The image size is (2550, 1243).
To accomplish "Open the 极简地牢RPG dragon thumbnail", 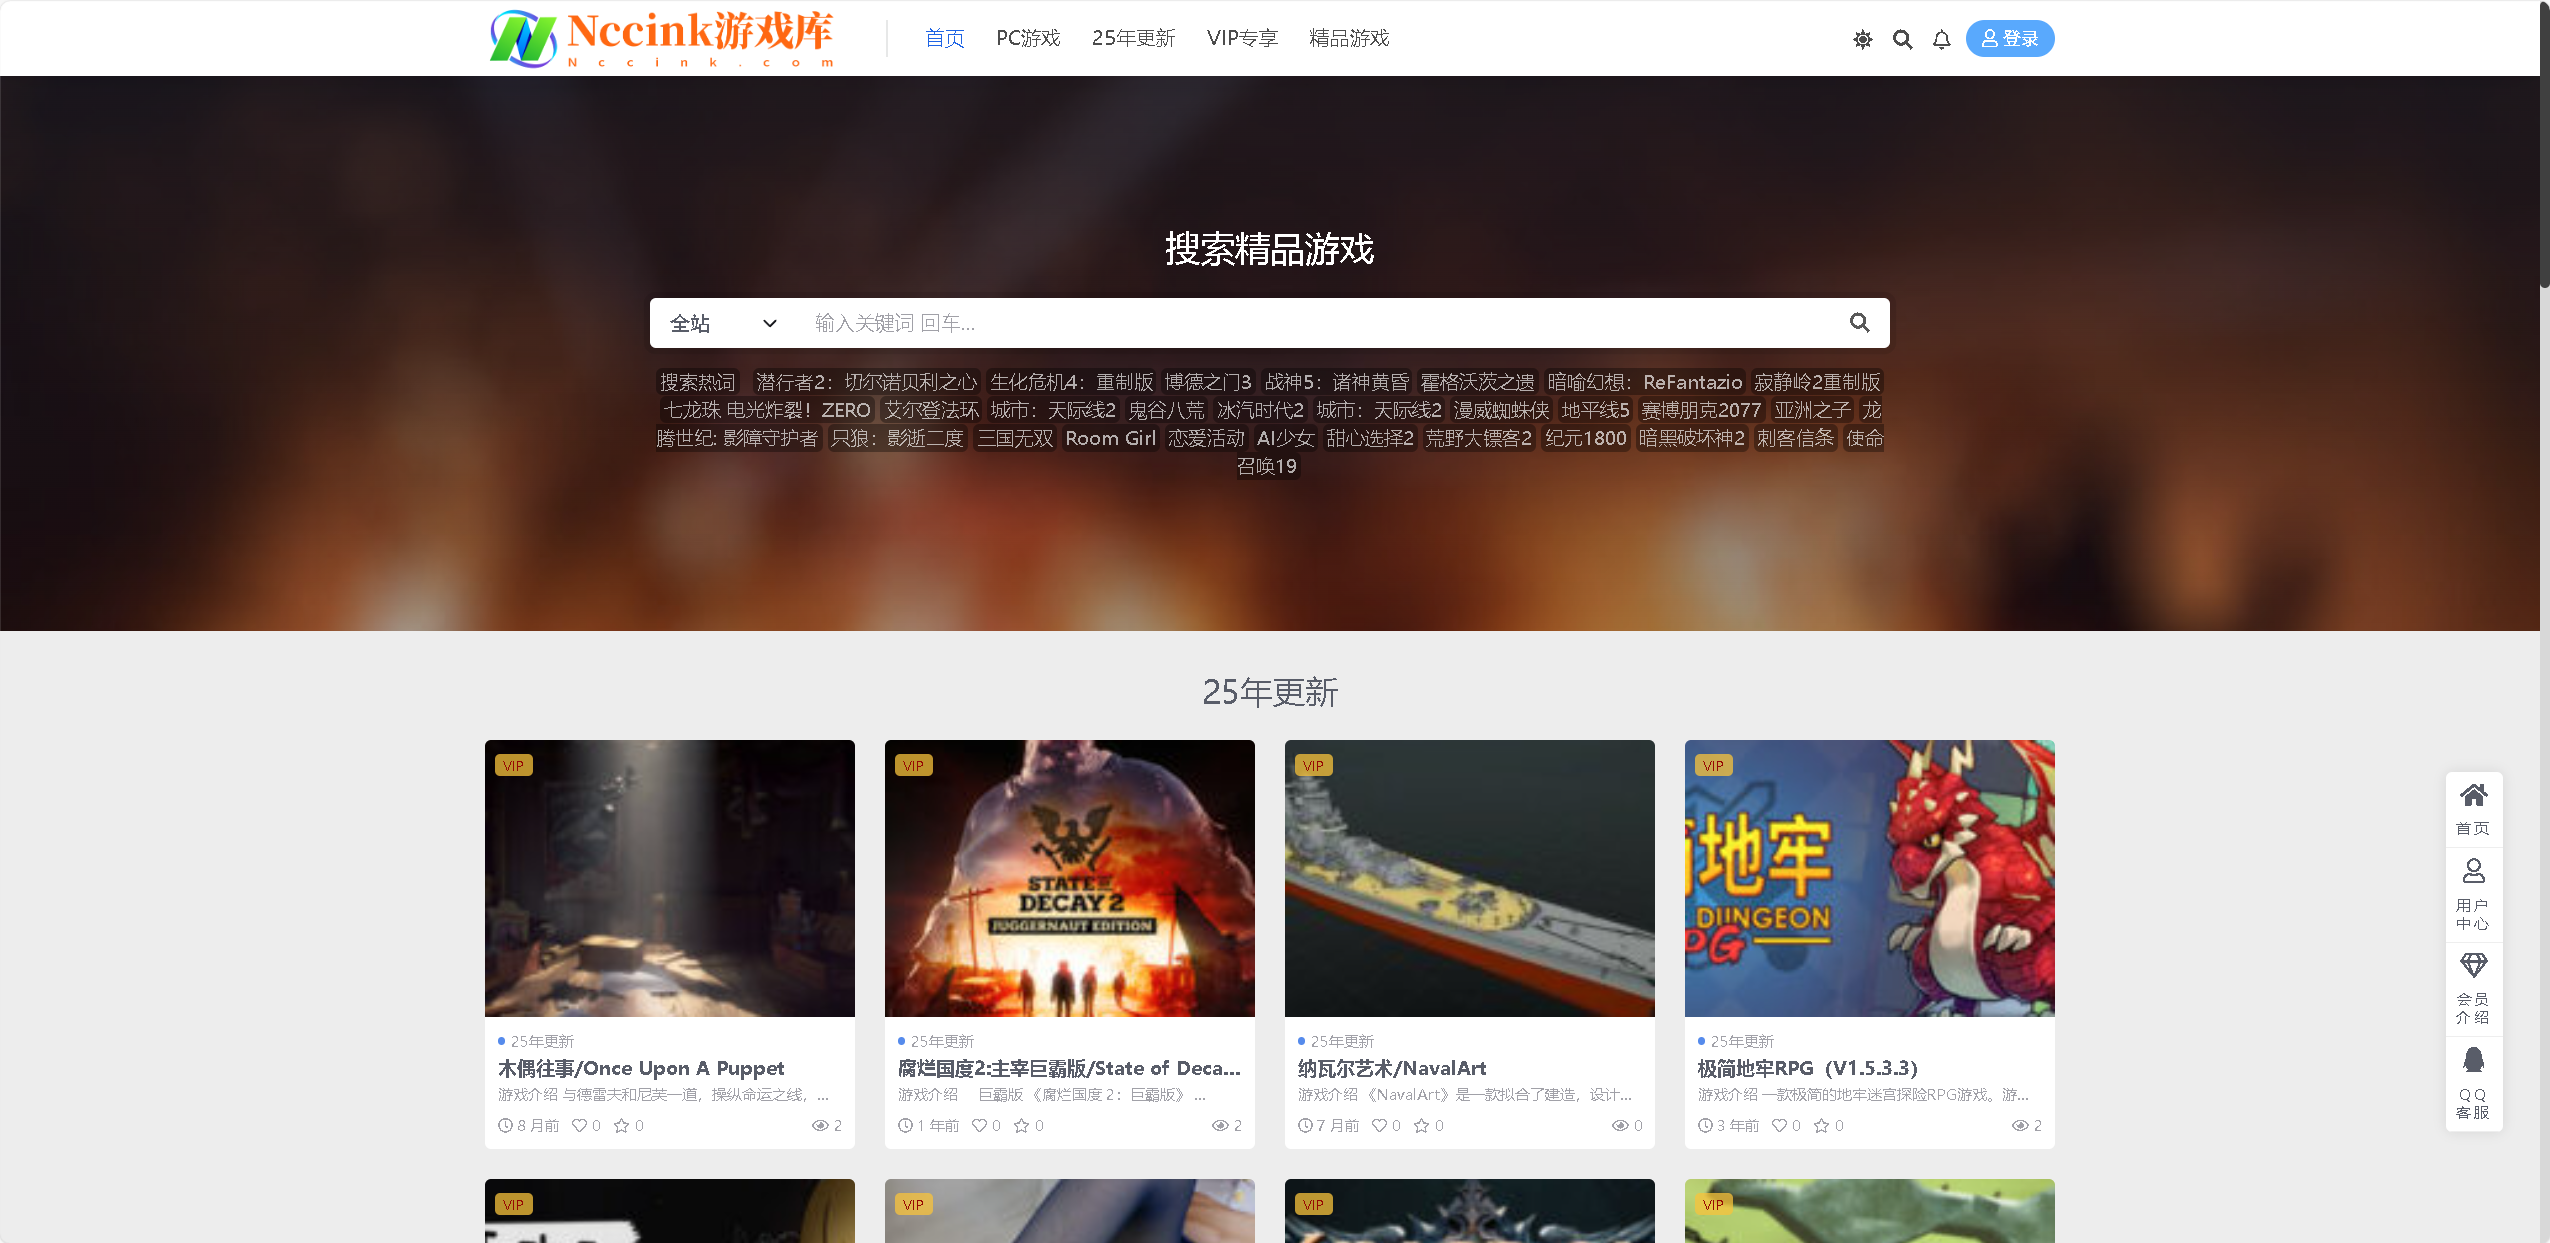I will 1869,878.
